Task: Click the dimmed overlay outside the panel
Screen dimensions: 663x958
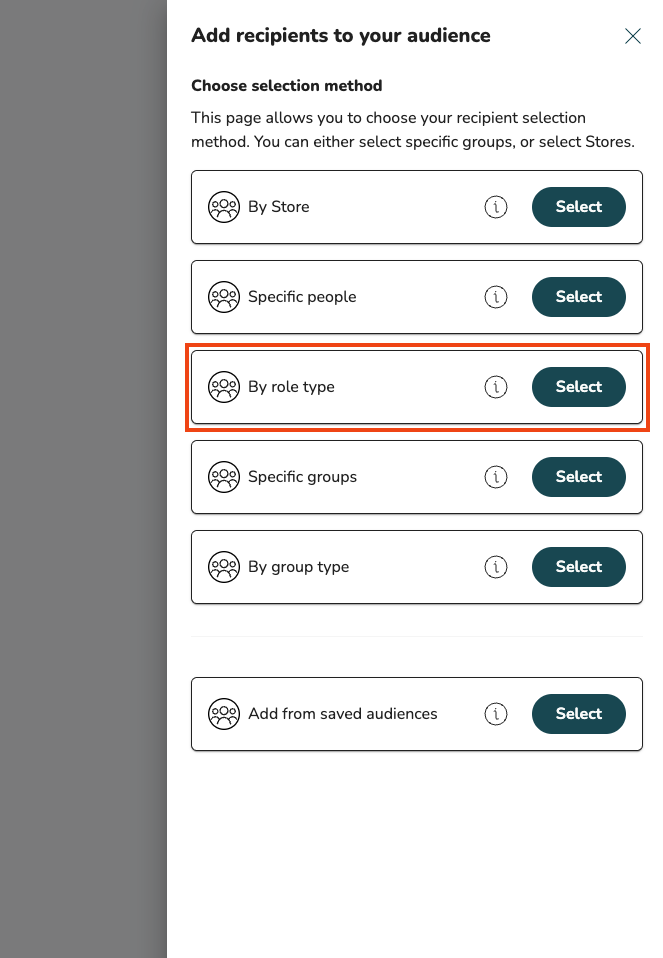Action: point(82,480)
